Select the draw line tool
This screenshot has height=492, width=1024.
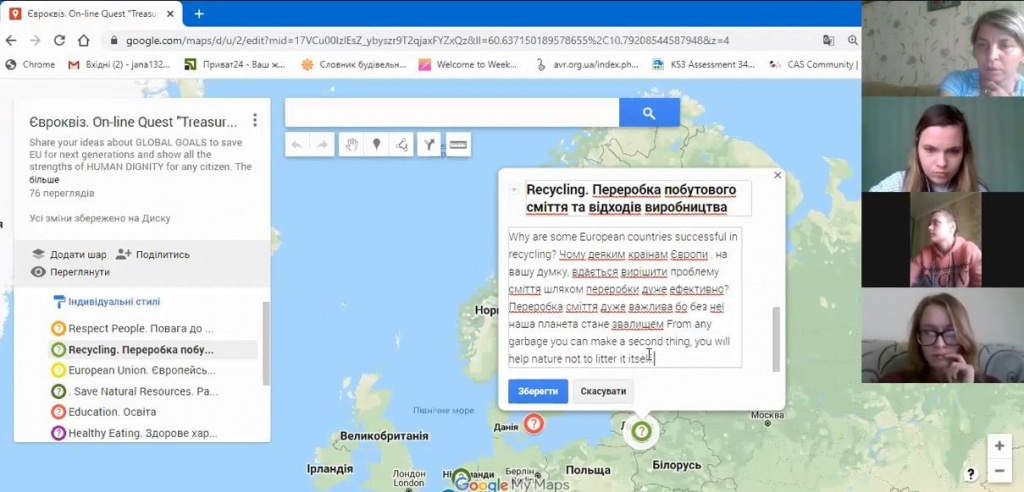(402, 145)
